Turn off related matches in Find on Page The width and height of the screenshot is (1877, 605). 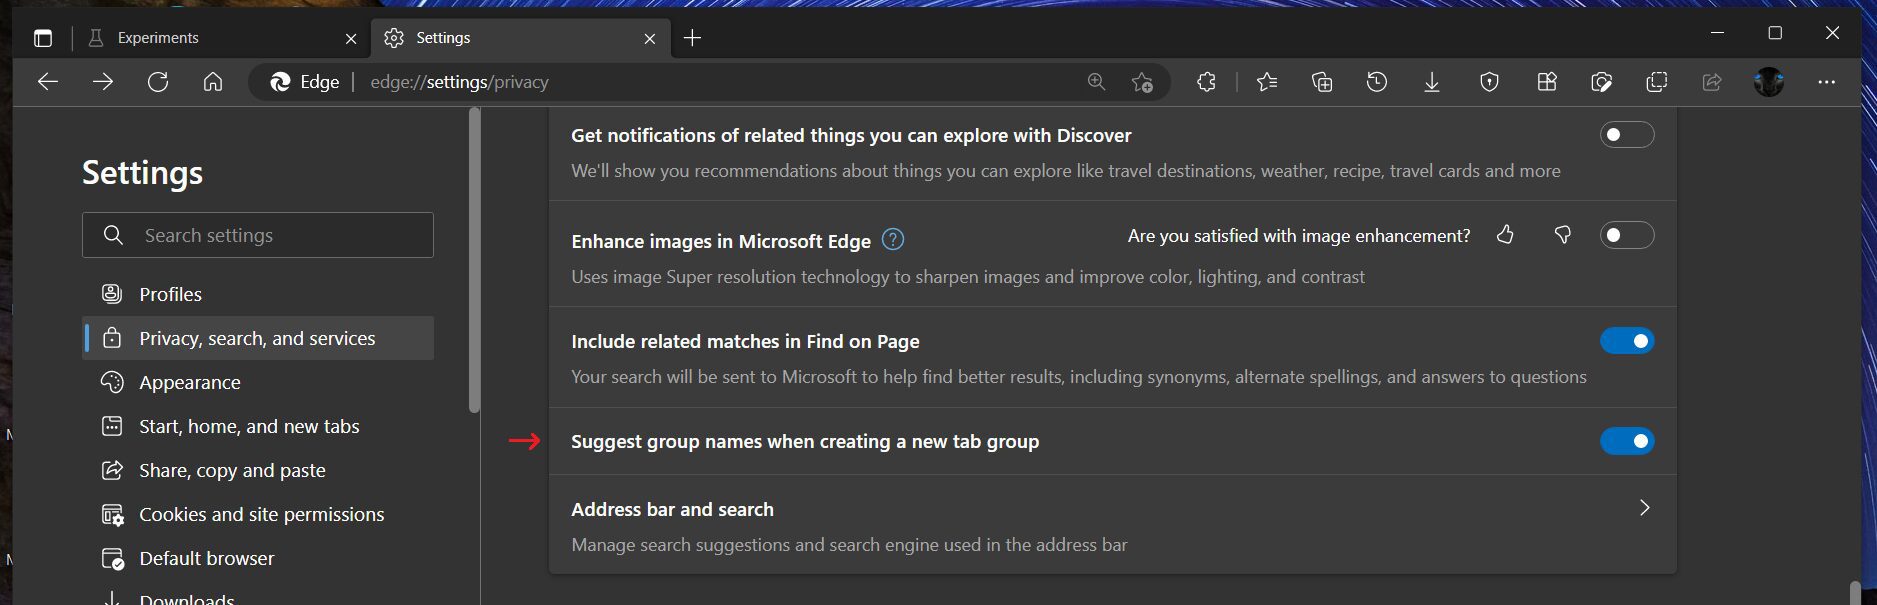(x=1626, y=341)
